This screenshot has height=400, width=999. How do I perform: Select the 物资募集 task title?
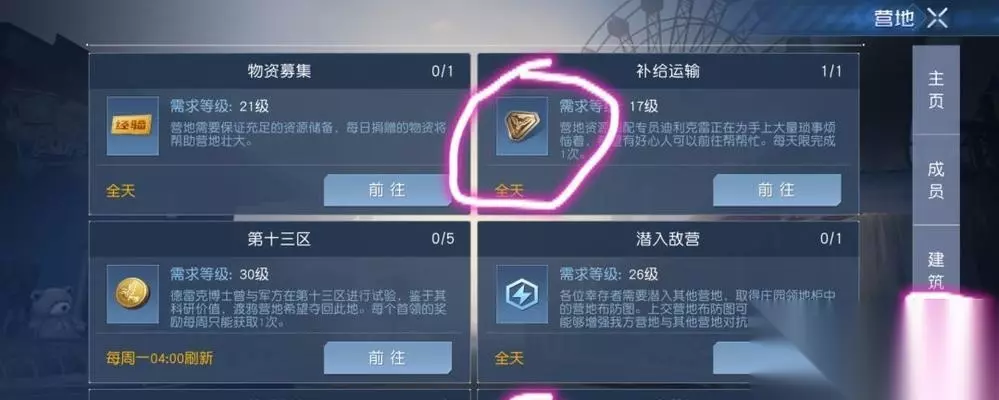(x=279, y=71)
